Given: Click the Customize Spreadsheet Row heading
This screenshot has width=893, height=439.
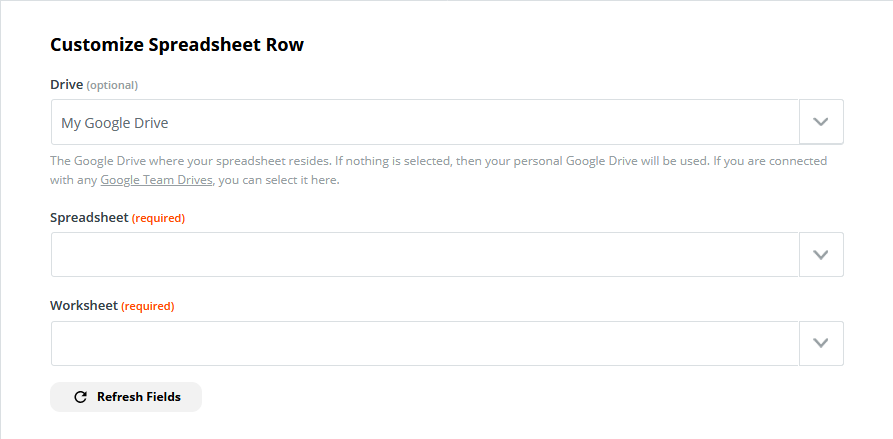Looking at the screenshot, I should coord(177,45).
